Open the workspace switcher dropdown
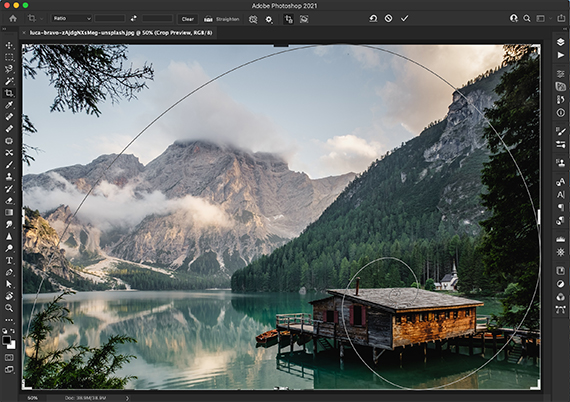Image resolution: width=570 pixels, height=402 pixels. [x=544, y=18]
